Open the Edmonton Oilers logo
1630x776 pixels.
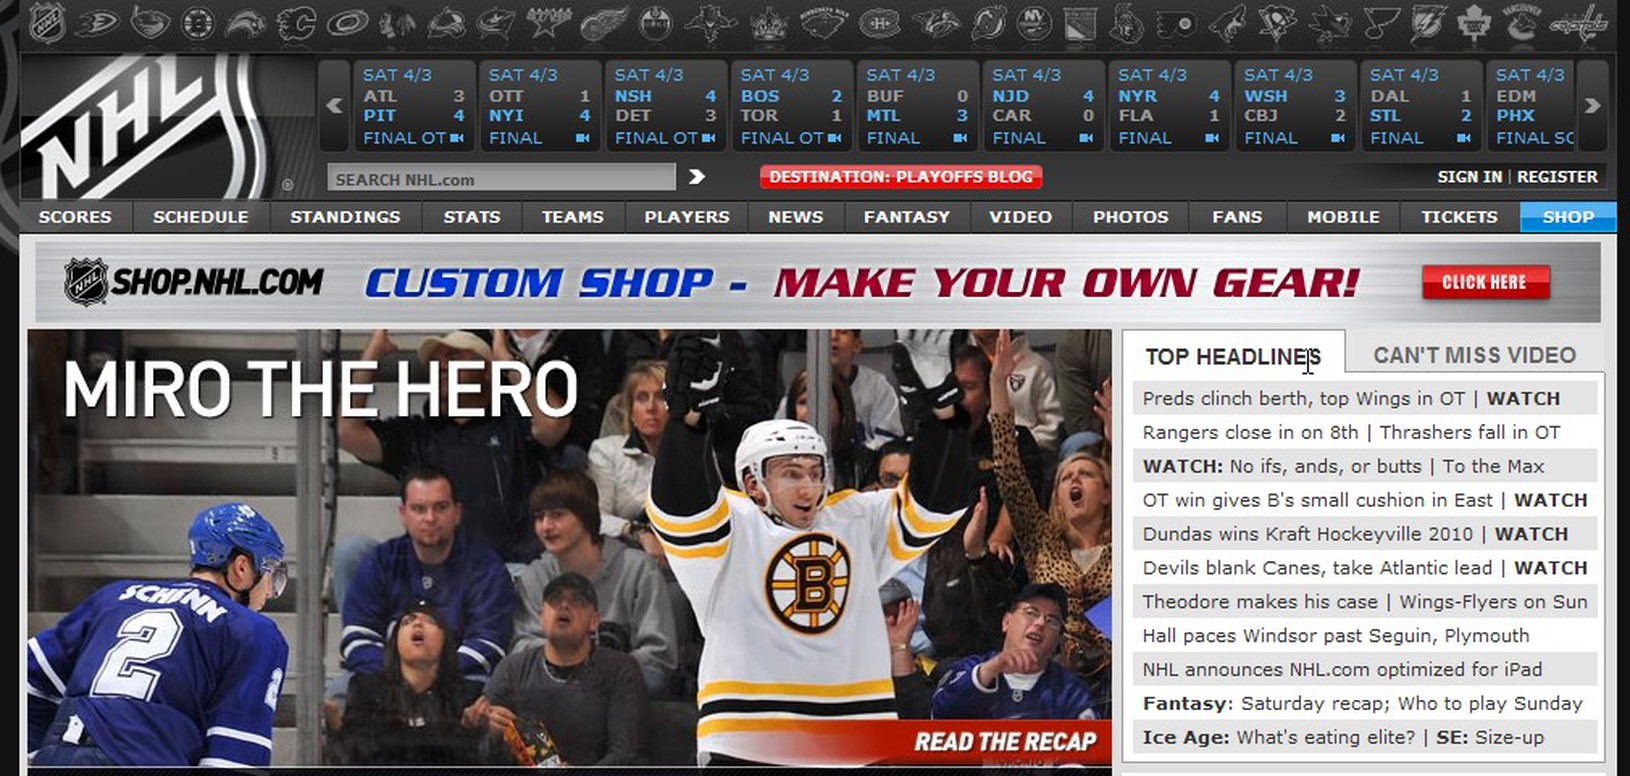[656, 22]
